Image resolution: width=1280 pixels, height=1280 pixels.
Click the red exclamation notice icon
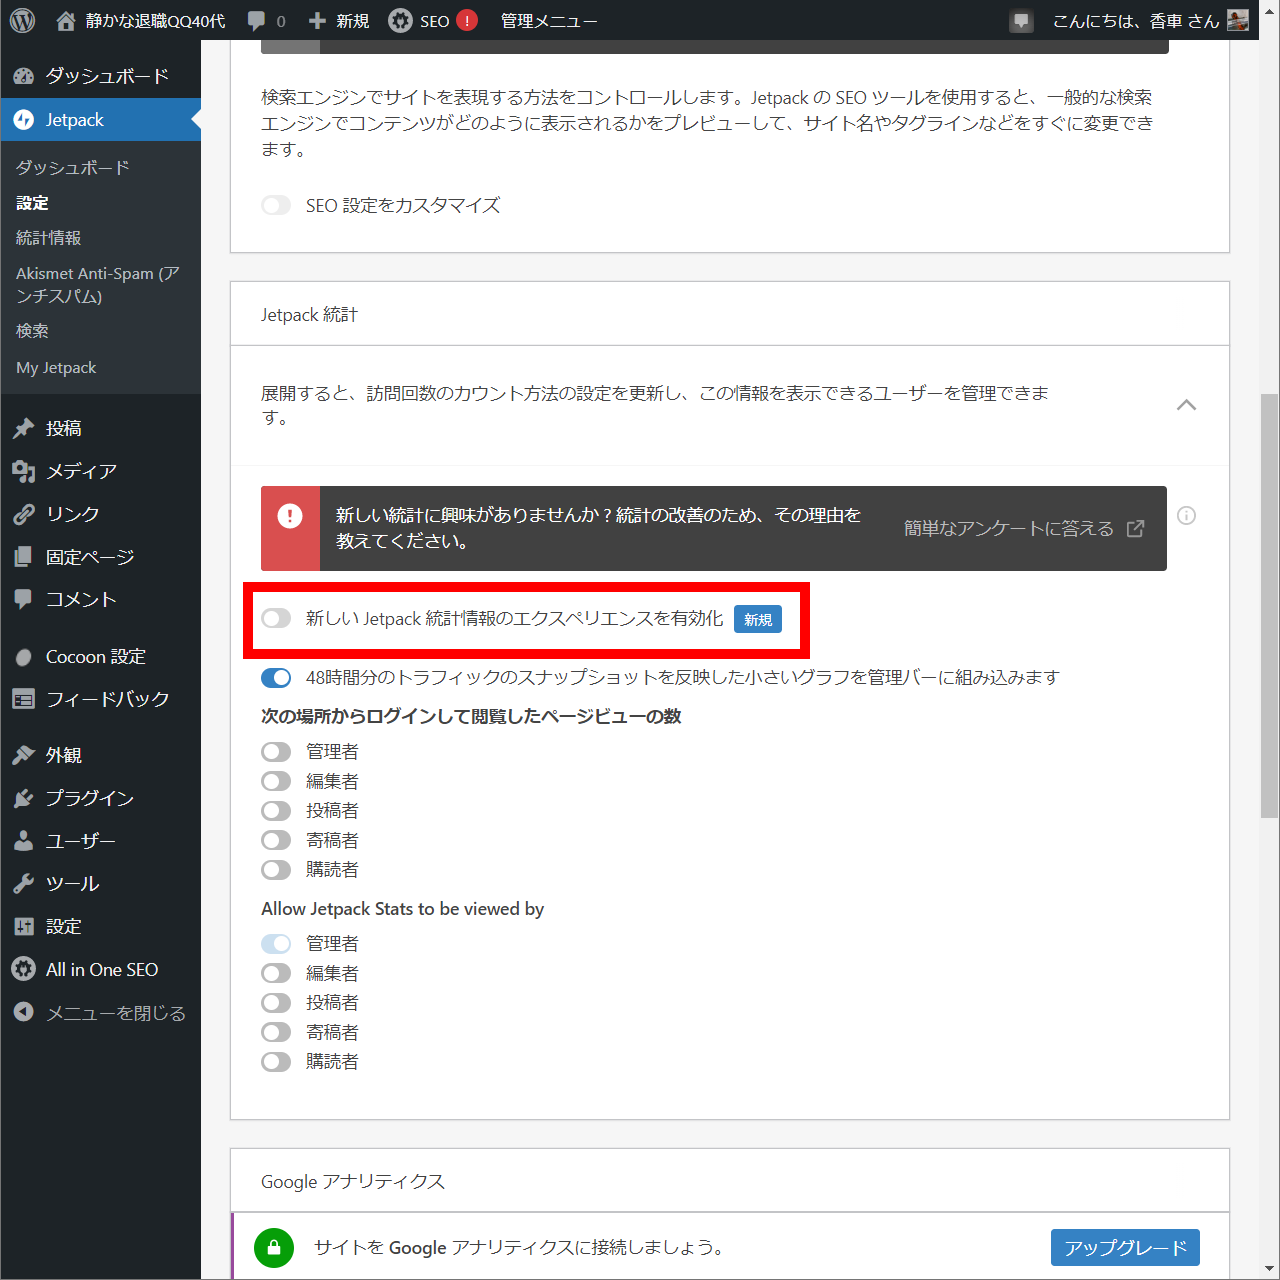click(x=290, y=516)
